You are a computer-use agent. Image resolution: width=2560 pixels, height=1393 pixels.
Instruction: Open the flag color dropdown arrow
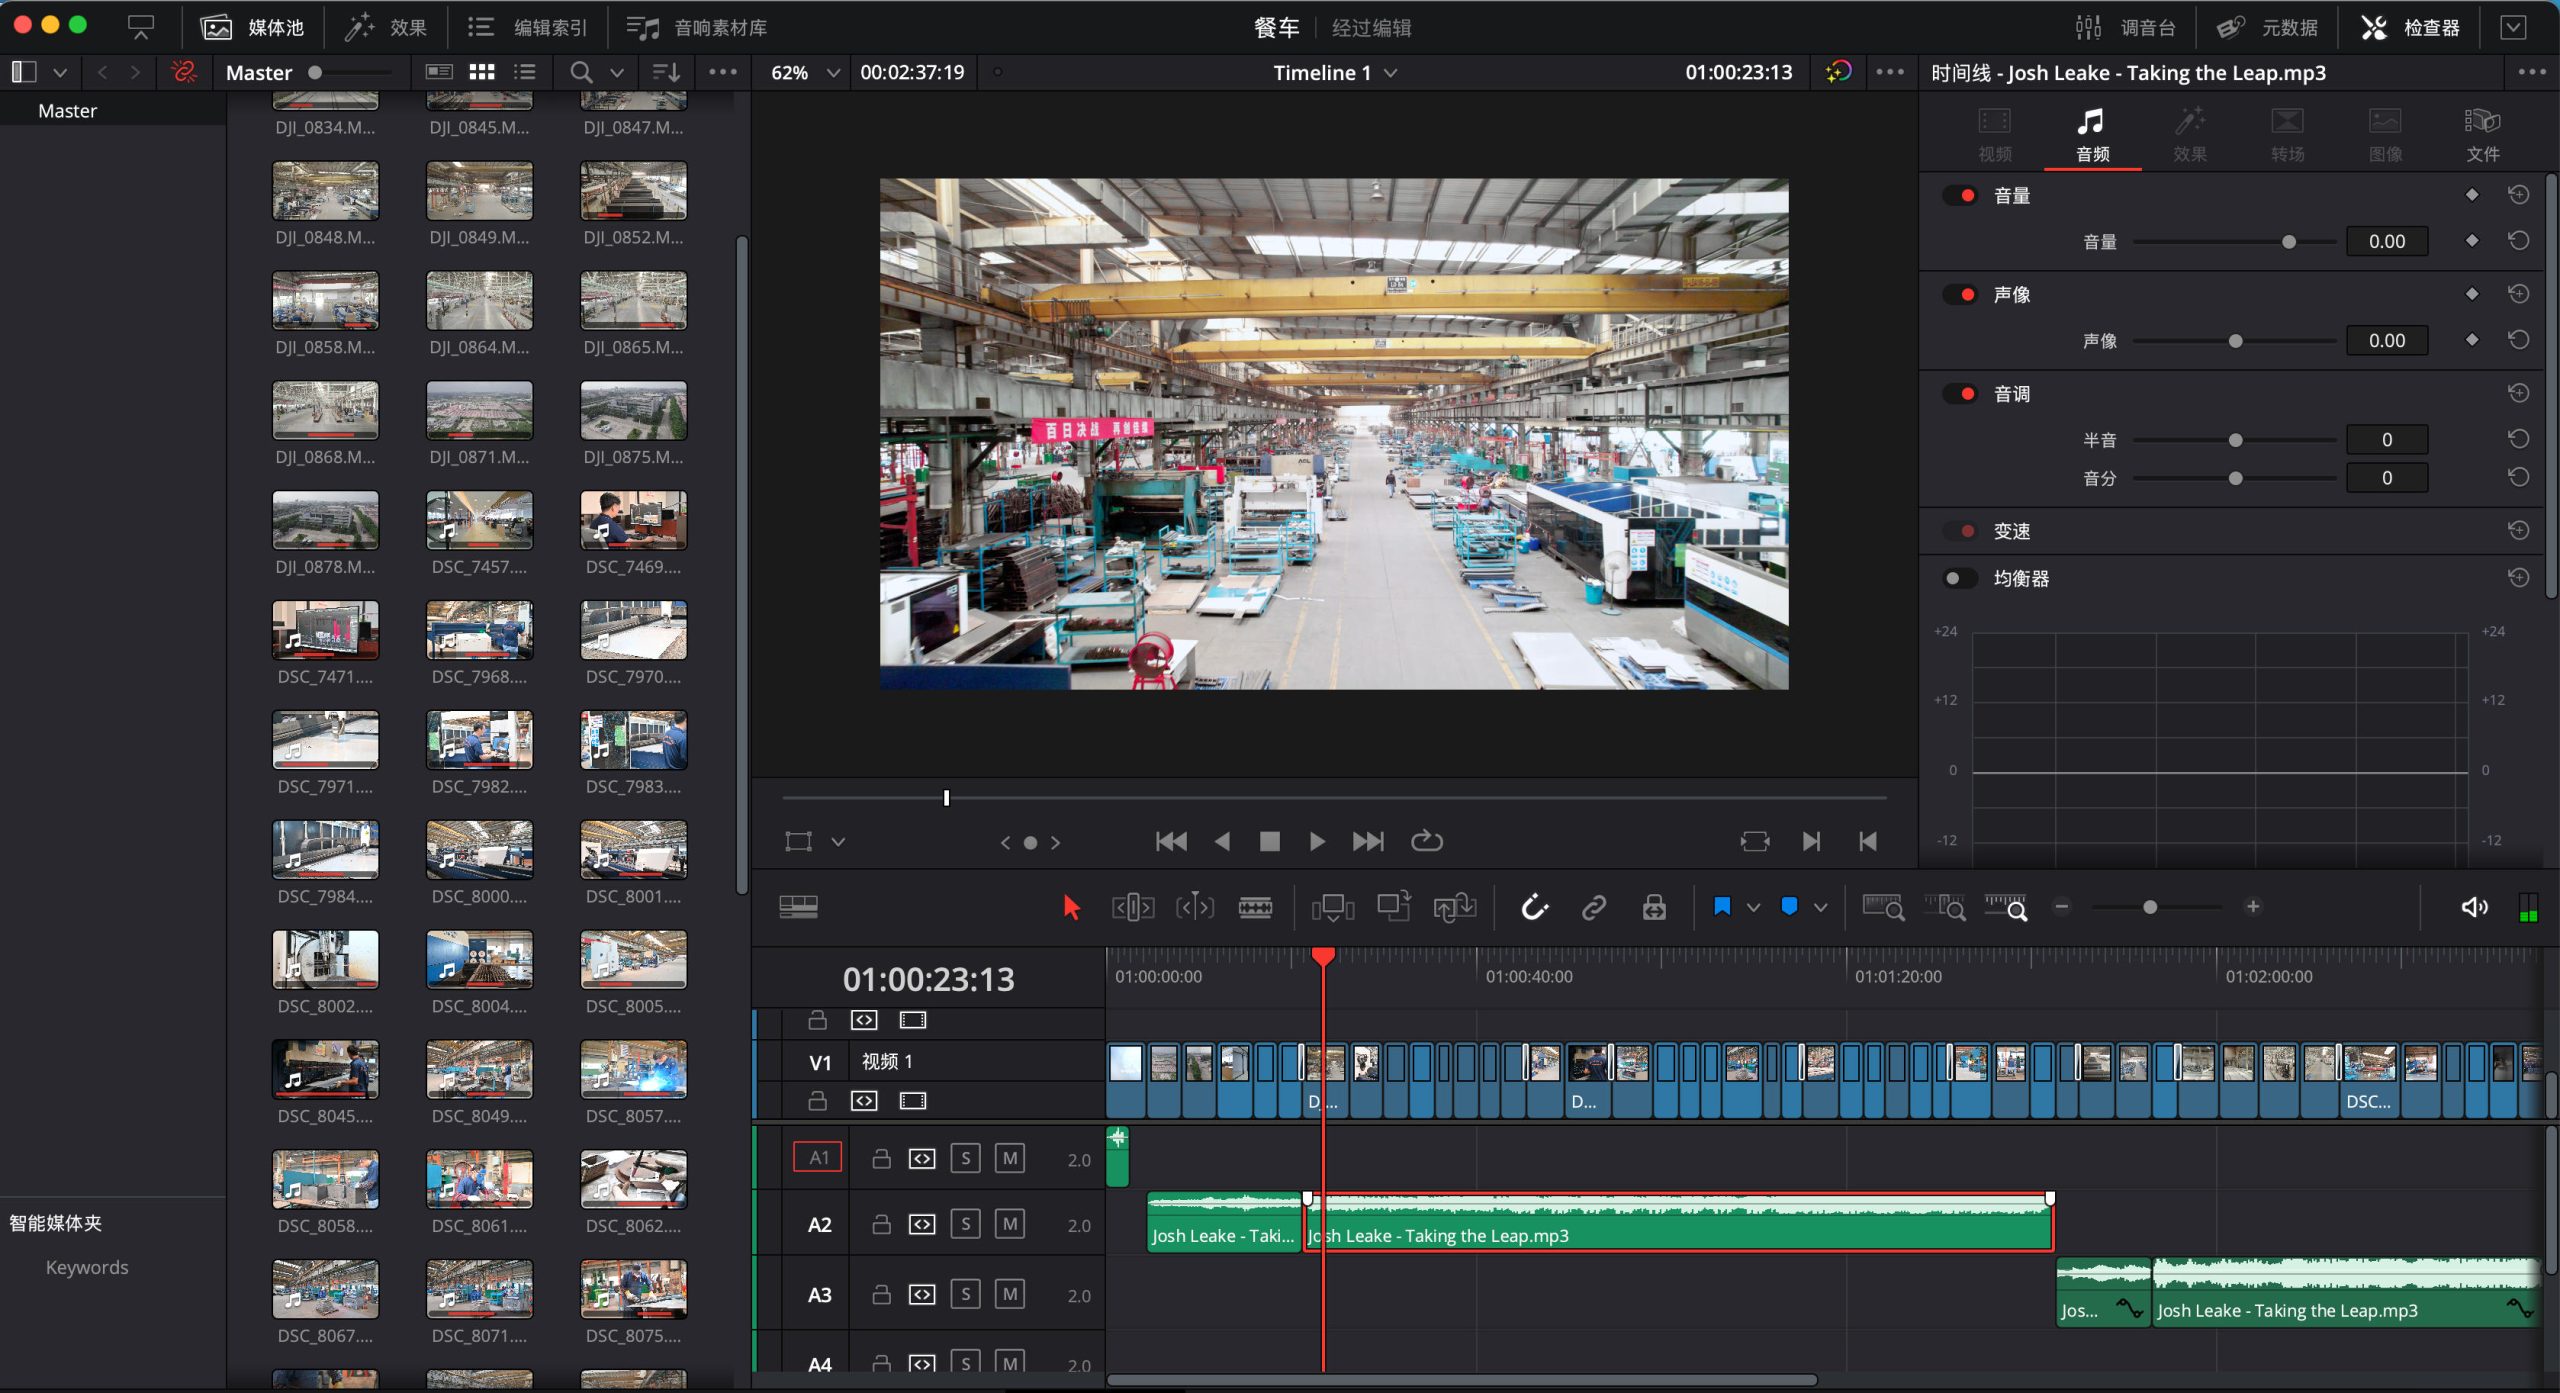coord(1753,907)
